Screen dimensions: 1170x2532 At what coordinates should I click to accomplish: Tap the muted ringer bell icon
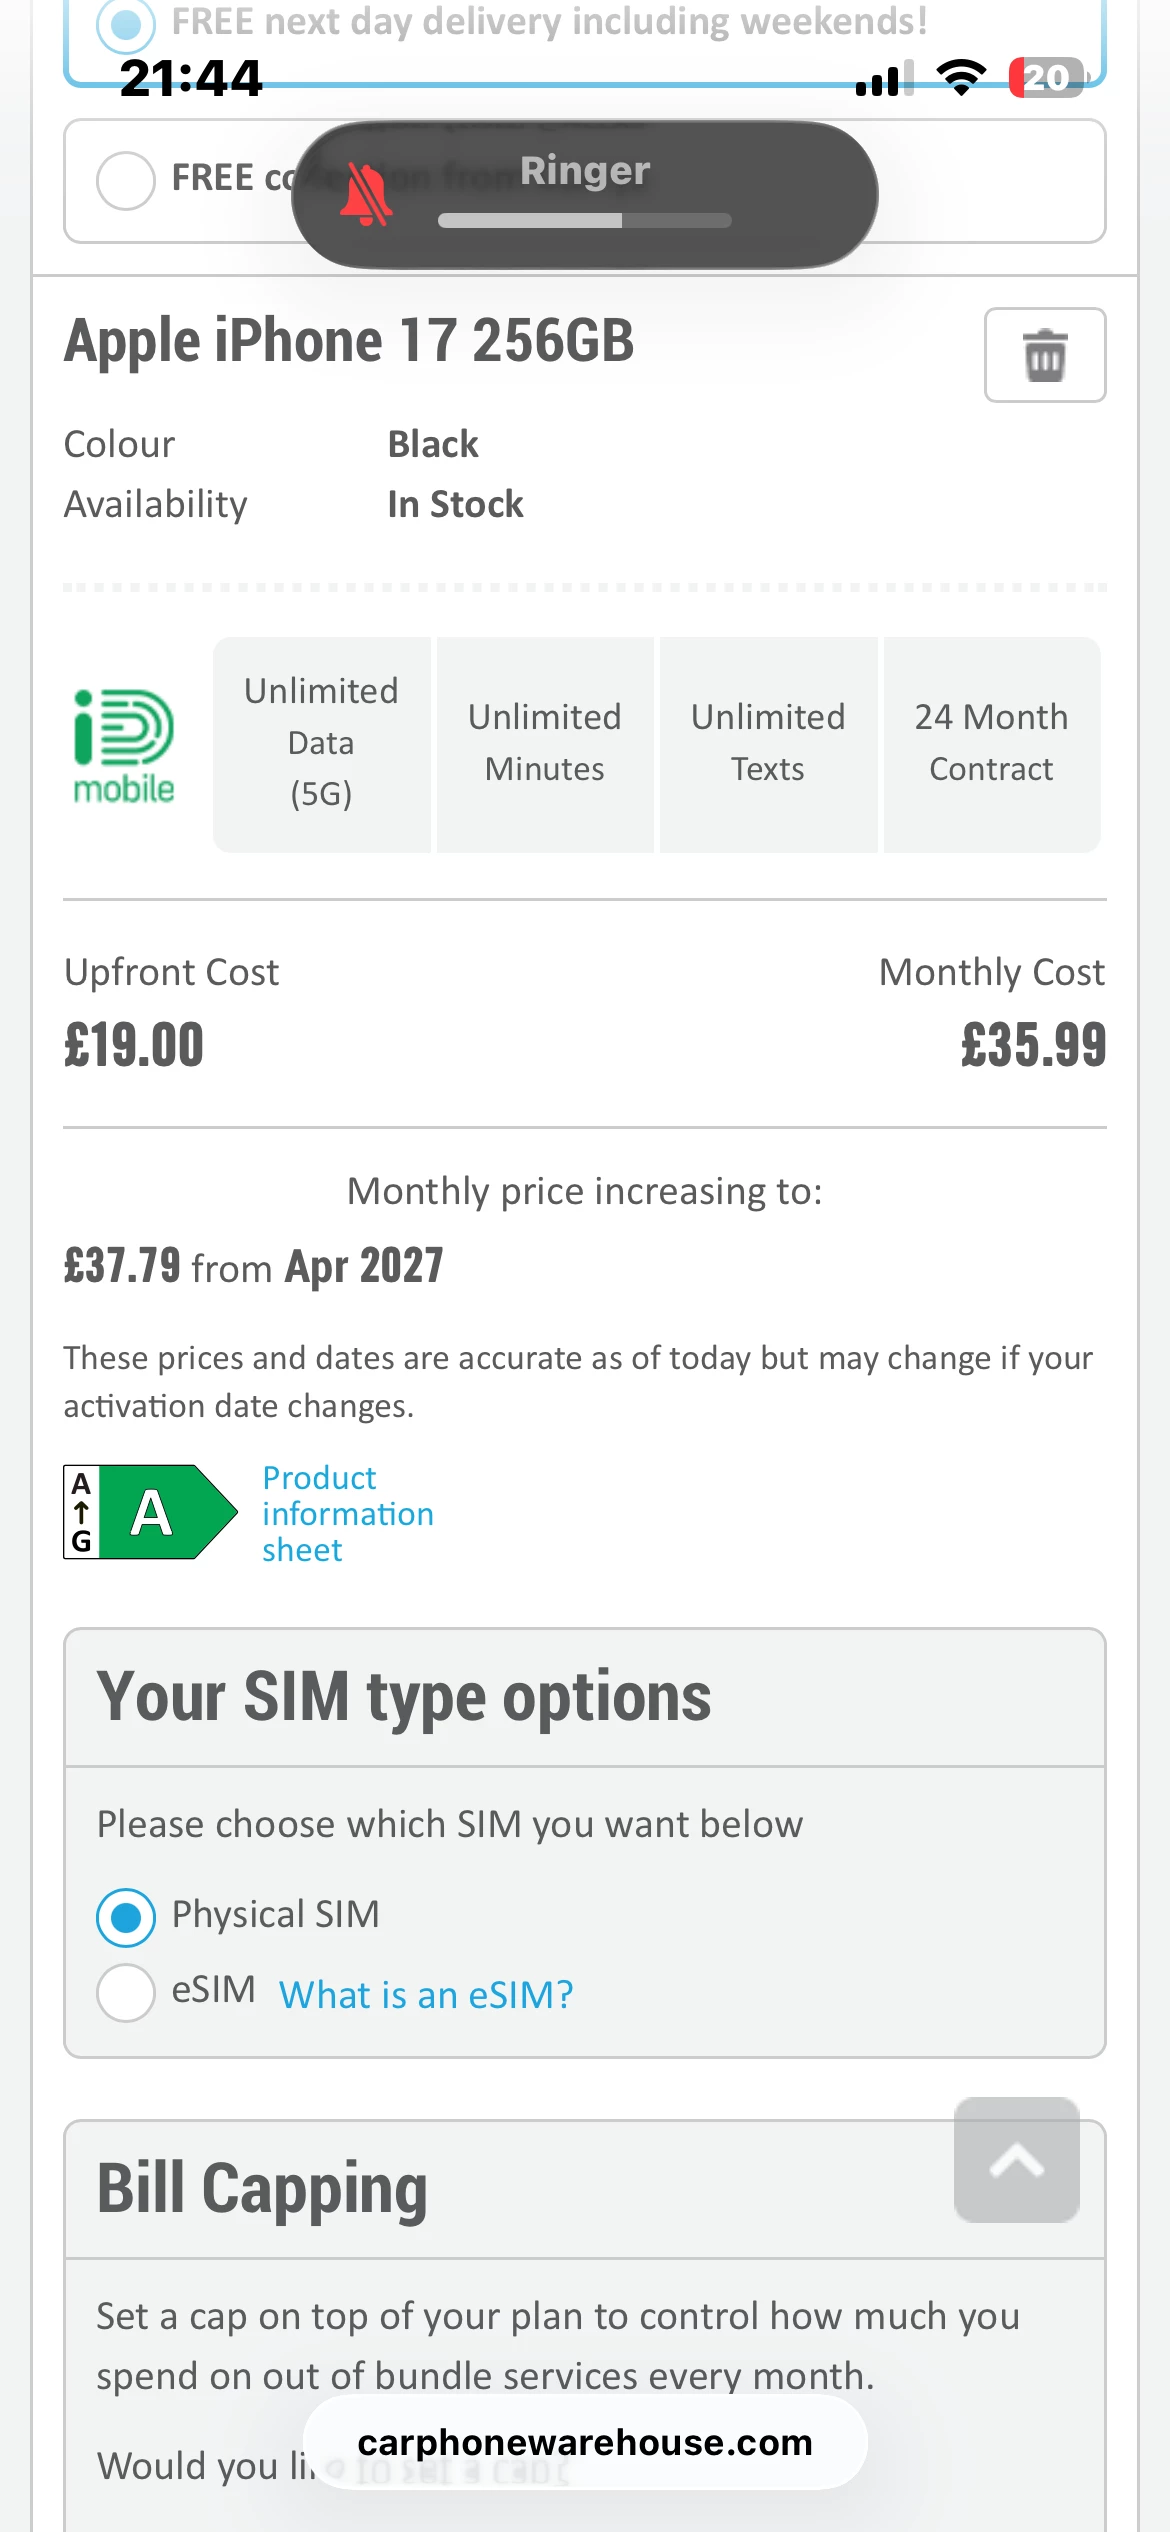[x=366, y=195]
